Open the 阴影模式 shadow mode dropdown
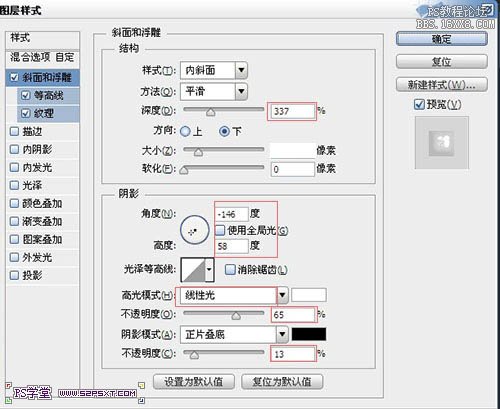The height and width of the screenshot is (409, 500). click(234, 335)
